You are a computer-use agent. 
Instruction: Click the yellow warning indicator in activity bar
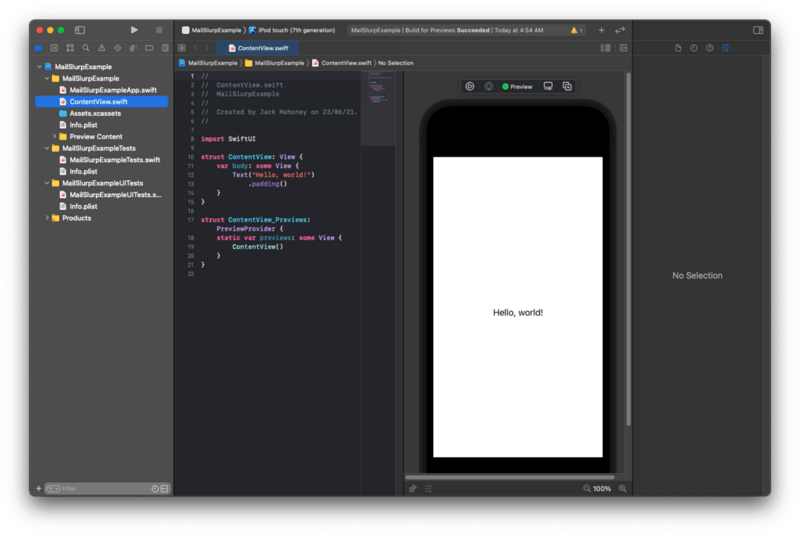click(576, 30)
